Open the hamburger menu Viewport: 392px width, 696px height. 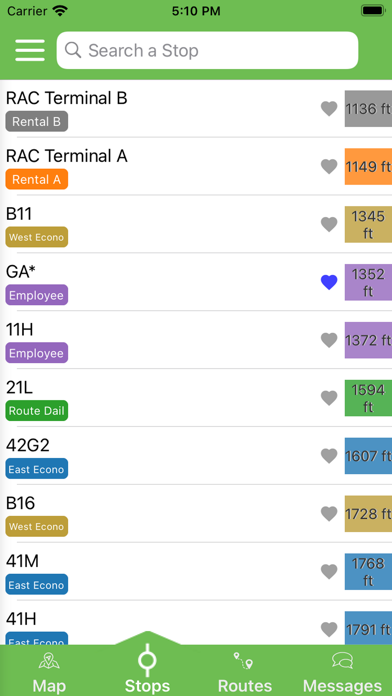pos(30,50)
